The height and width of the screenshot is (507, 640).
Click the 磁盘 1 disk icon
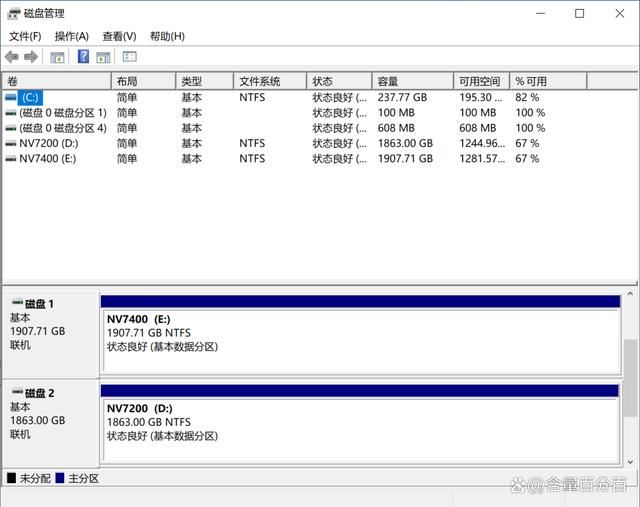click(x=17, y=303)
